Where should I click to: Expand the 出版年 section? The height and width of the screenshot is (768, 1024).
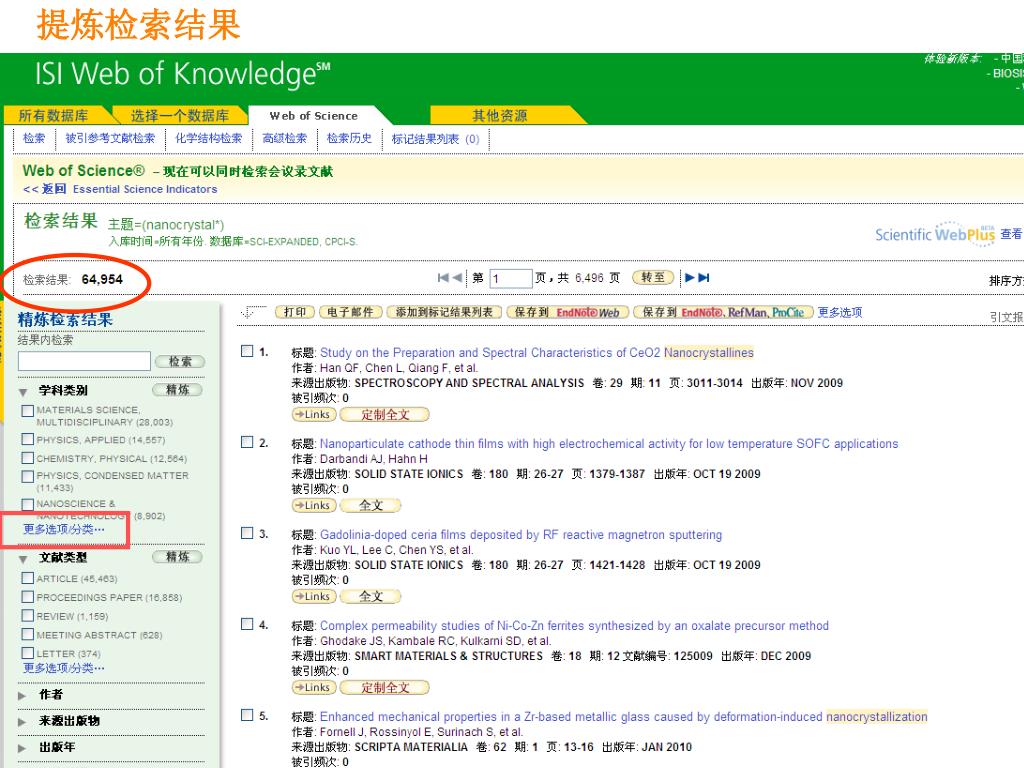point(22,748)
